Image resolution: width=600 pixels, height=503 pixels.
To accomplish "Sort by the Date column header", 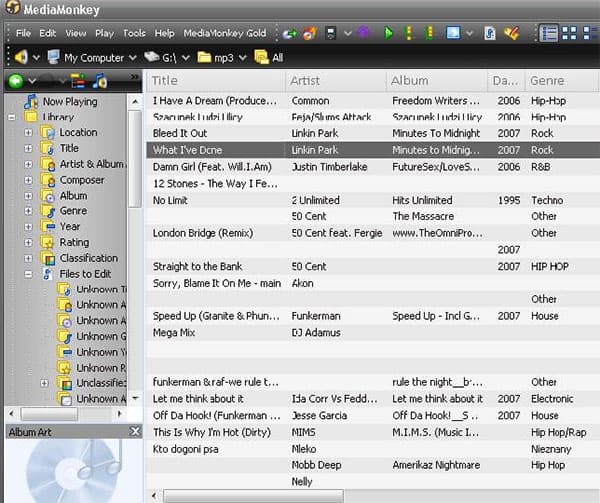I will 506,81.
